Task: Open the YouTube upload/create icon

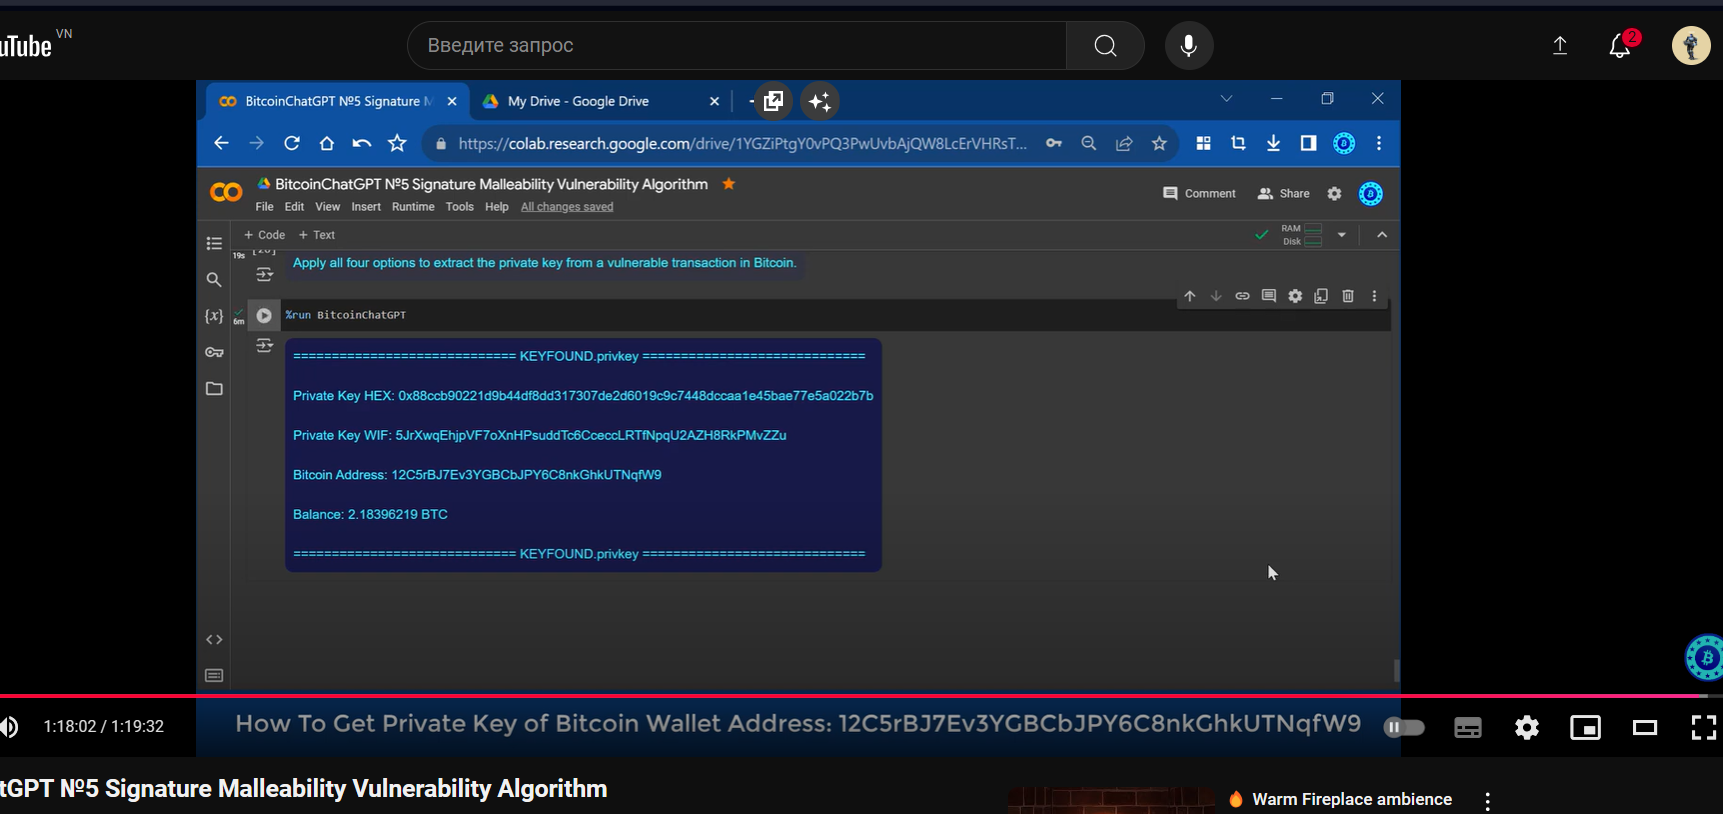Action: (x=1560, y=46)
